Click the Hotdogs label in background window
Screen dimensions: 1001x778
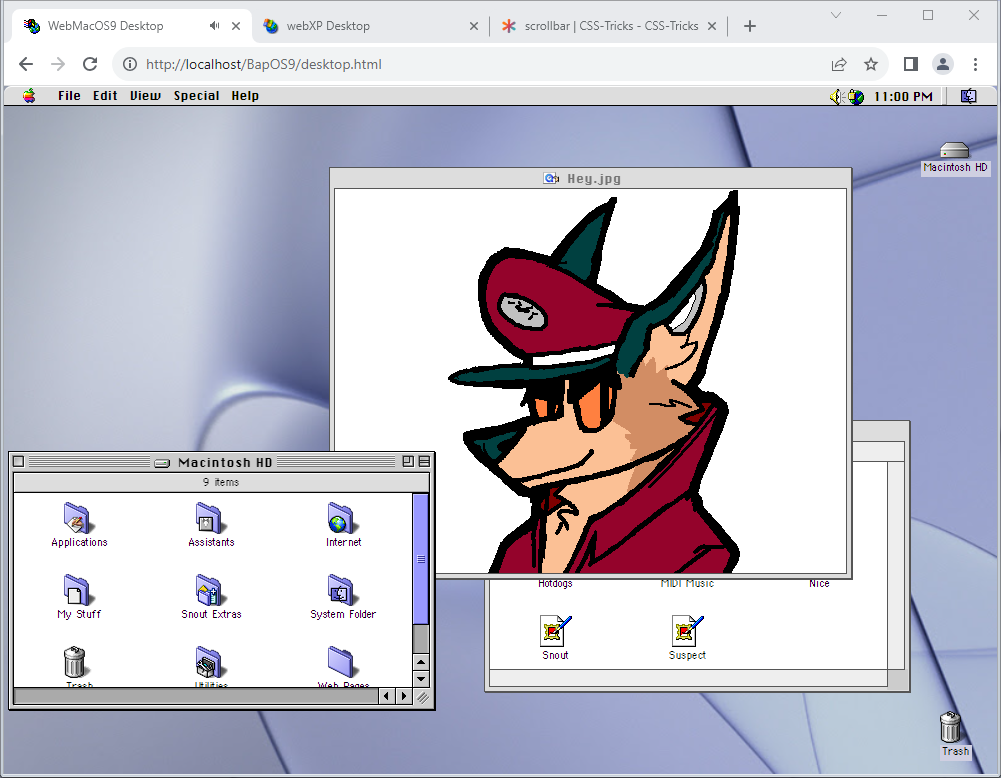point(555,583)
